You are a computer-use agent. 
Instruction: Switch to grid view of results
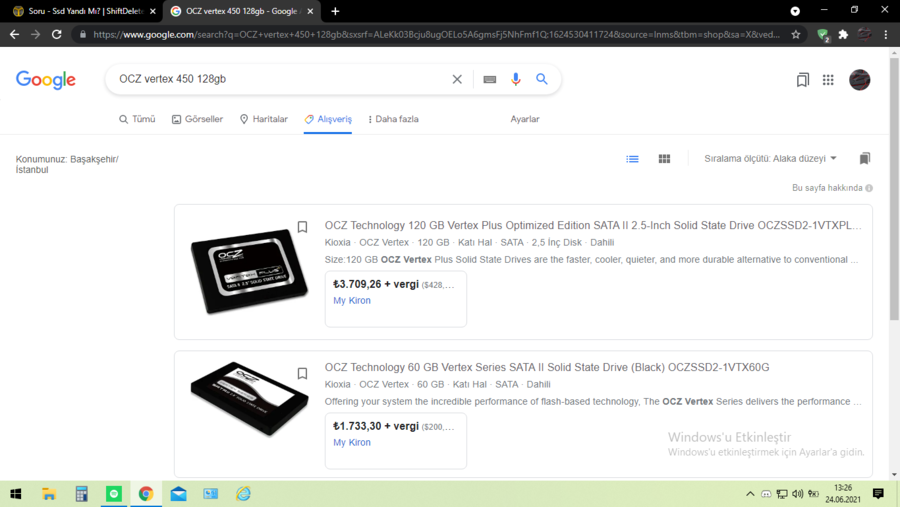click(664, 159)
